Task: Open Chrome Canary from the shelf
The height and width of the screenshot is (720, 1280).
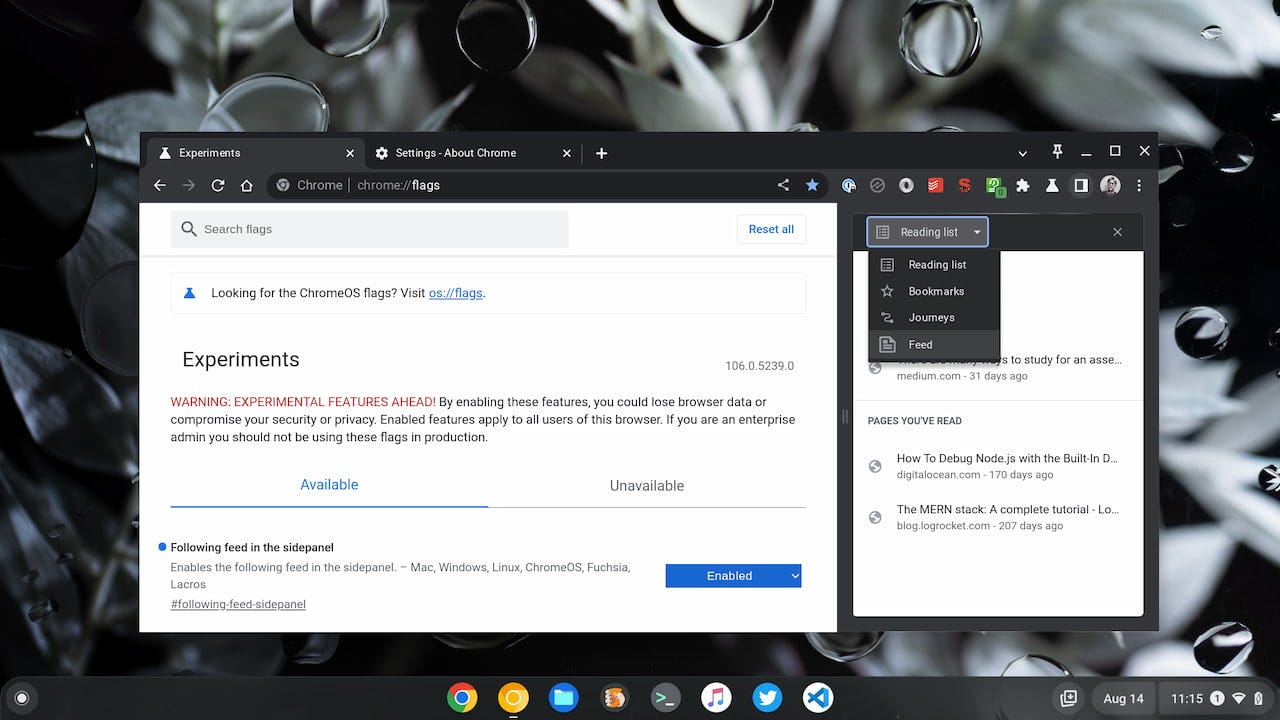Action: [x=513, y=698]
